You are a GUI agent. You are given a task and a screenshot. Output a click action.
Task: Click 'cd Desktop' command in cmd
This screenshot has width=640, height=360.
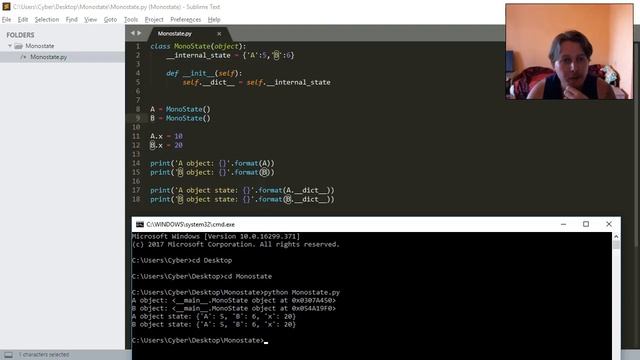click(x=212, y=260)
